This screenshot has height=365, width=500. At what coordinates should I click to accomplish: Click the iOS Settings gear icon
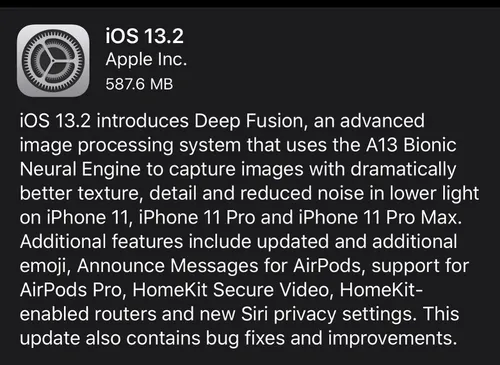click(x=53, y=61)
